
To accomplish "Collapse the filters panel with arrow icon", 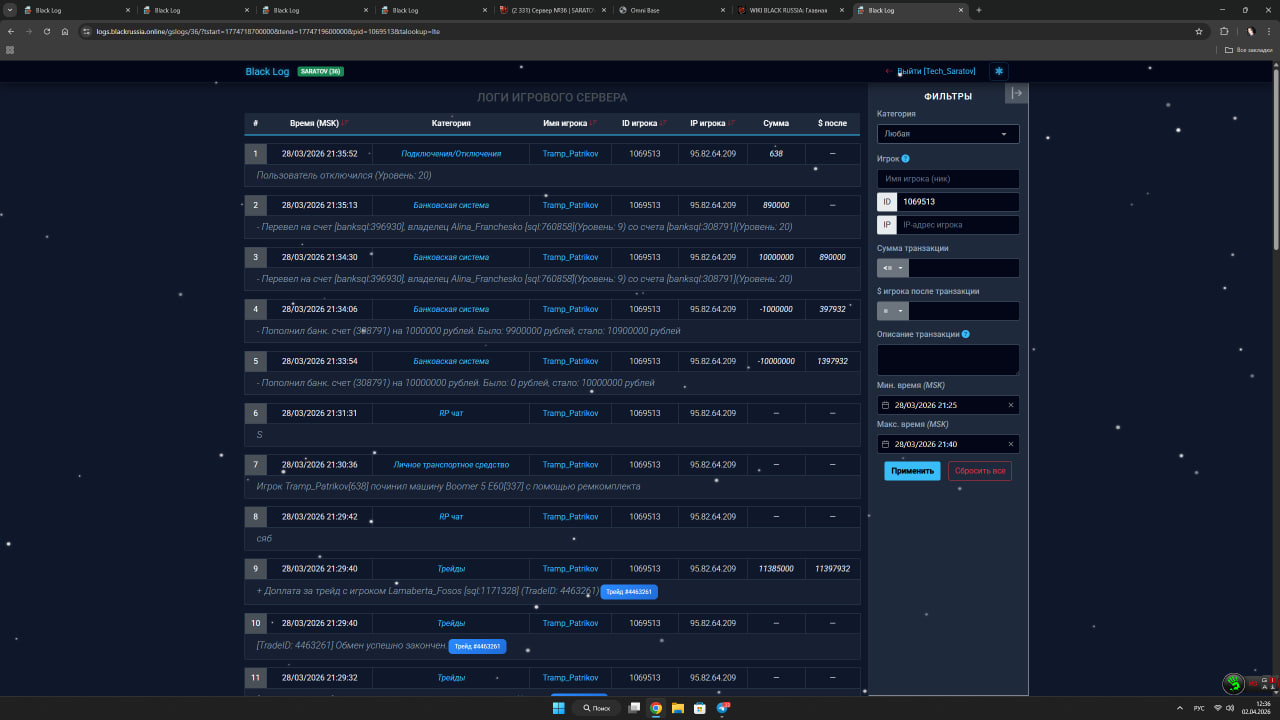I will coord(1016,93).
